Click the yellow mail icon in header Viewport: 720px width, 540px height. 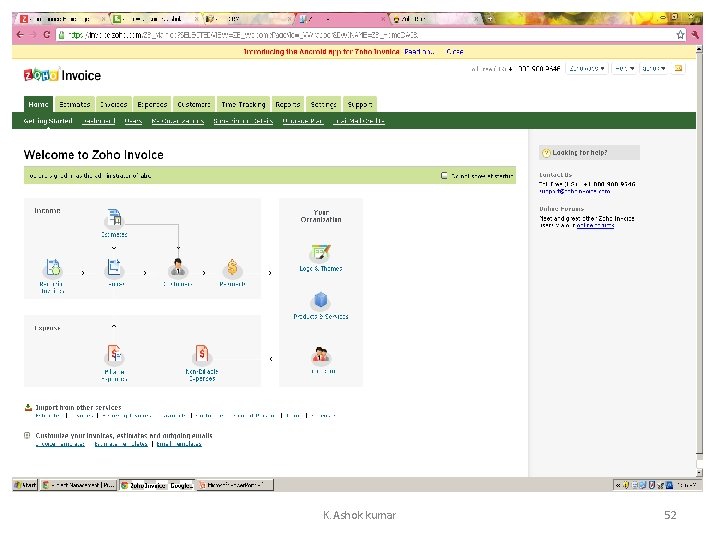678,68
